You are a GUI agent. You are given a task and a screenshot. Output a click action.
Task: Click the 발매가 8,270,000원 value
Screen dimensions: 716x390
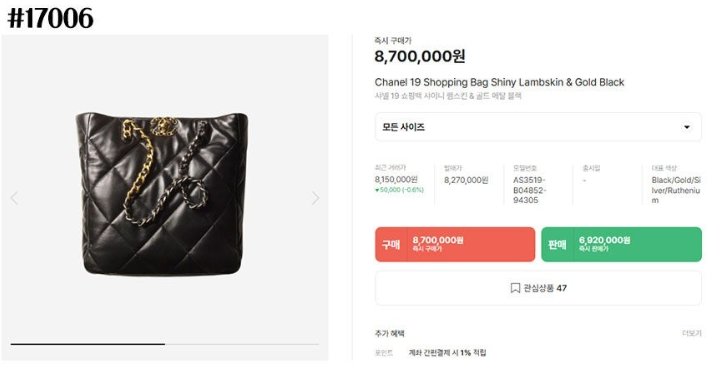pos(466,180)
